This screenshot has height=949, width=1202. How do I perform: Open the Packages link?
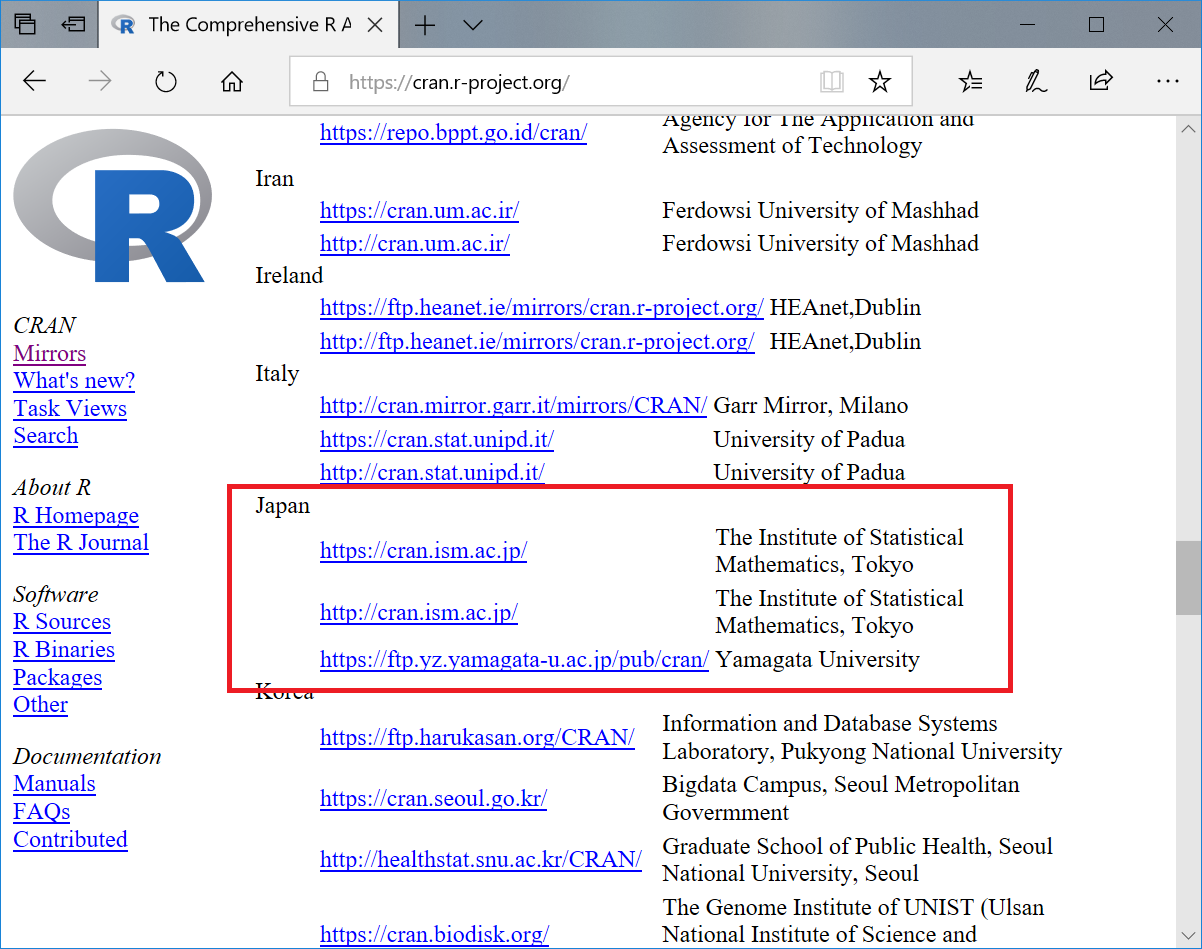58,678
